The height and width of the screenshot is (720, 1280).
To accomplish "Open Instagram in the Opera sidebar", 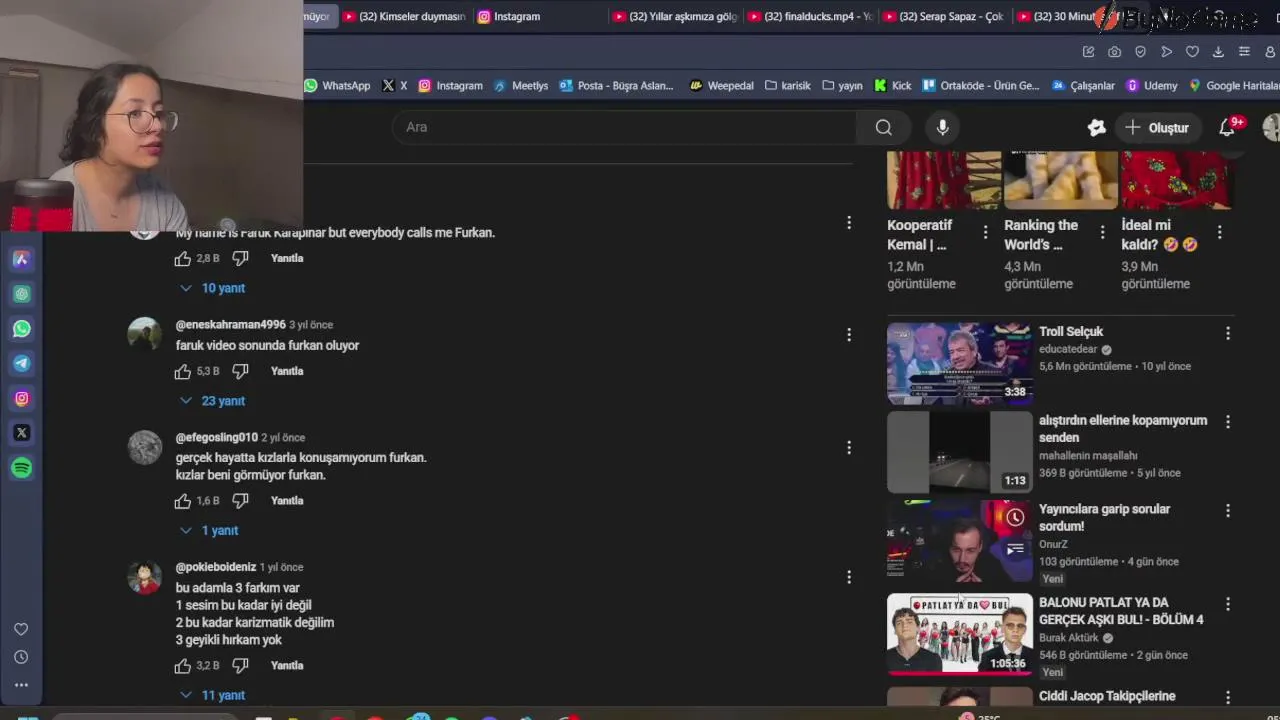I will (x=21, y=398).
